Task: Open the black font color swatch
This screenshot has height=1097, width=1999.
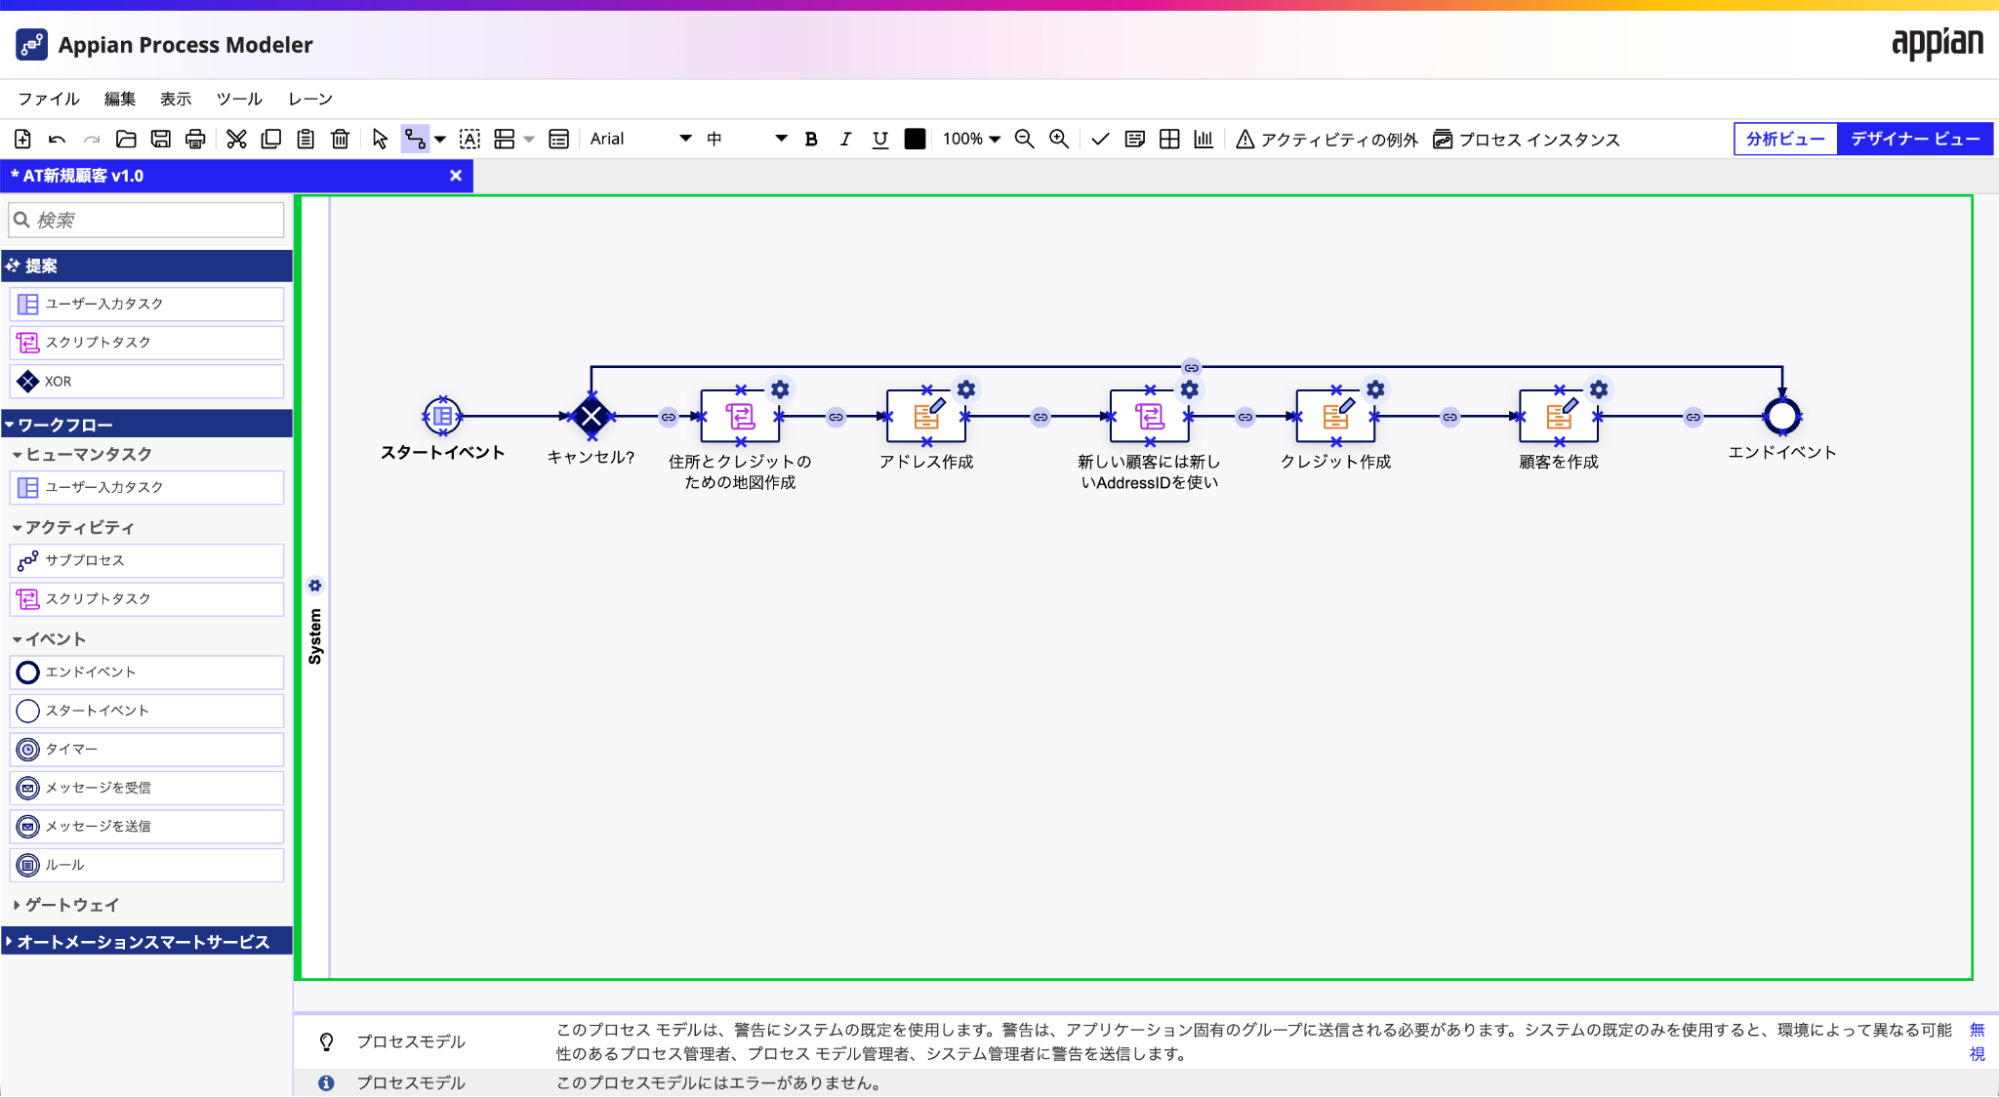Action: click(x=915, y=139)
